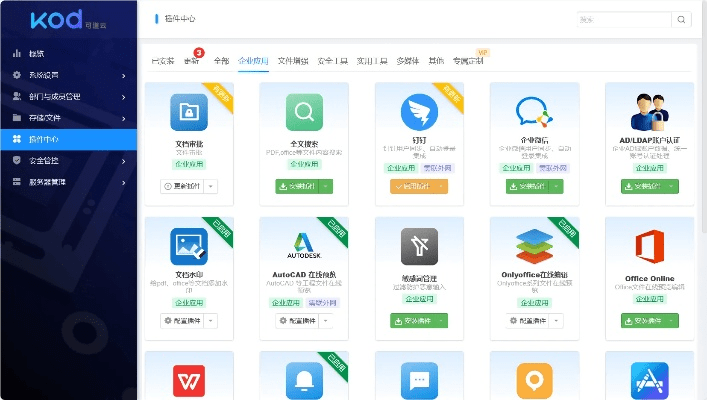Switch to the 已安装 tab
Image resolution: width=707 pixels, height=400 pixels.
[x=163, y=60]
